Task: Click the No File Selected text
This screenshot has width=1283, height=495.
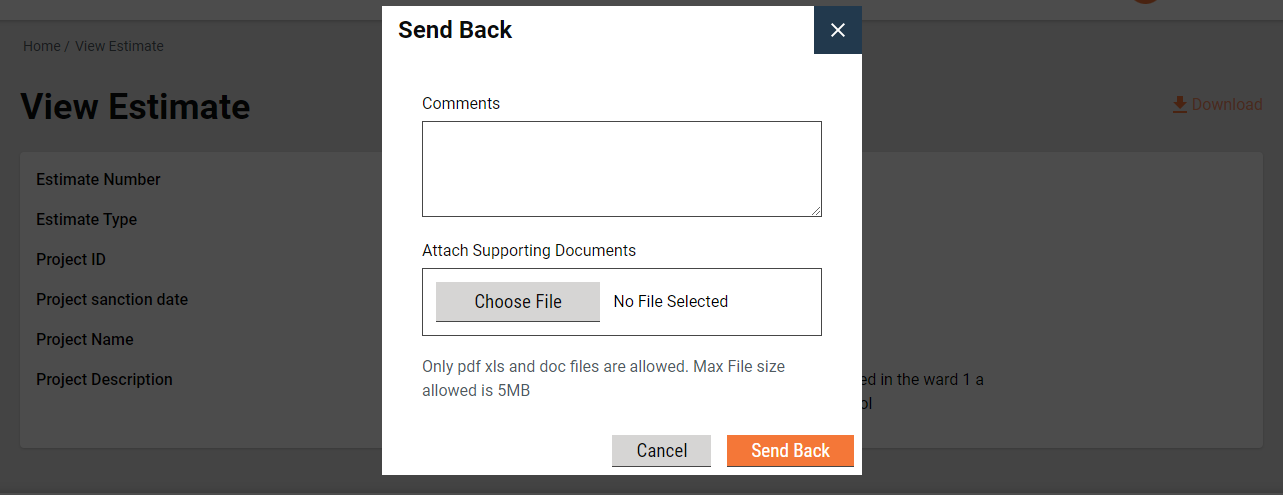Action: [x=670, y=302]
